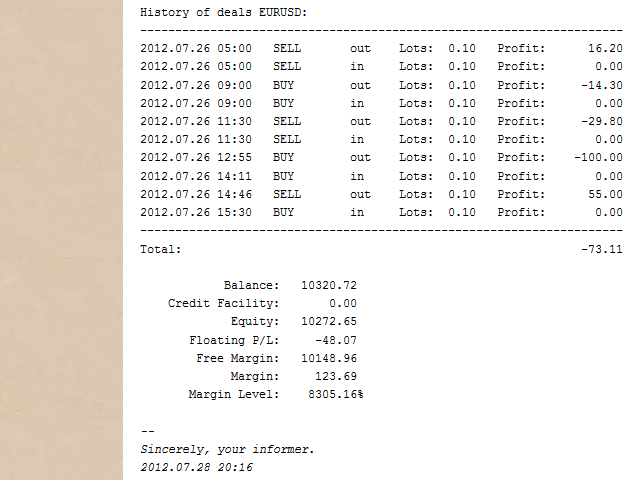The height and width of the screenshot is (480, 640).
Task: Click the -29.80 profit amount
Action: [x=601, y=121]
